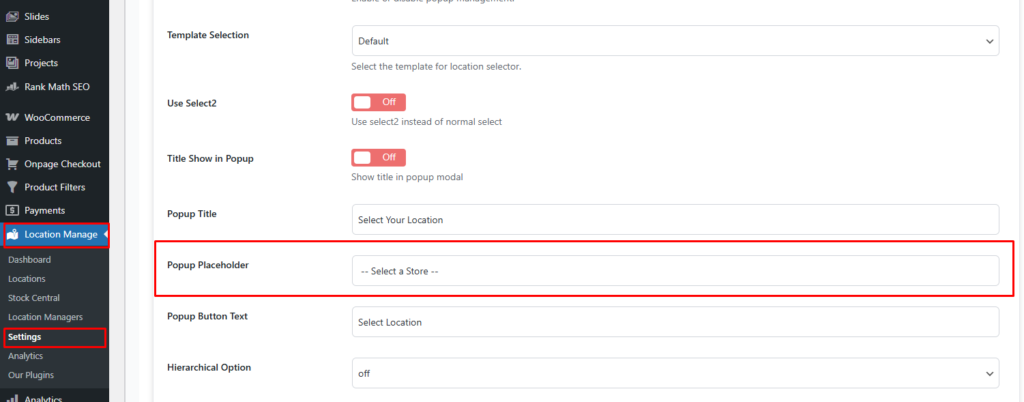Image resolution: width=1024 pixels, height=402 pixels.
Task: Click the Projects pin icon
Action: (12, 63)
